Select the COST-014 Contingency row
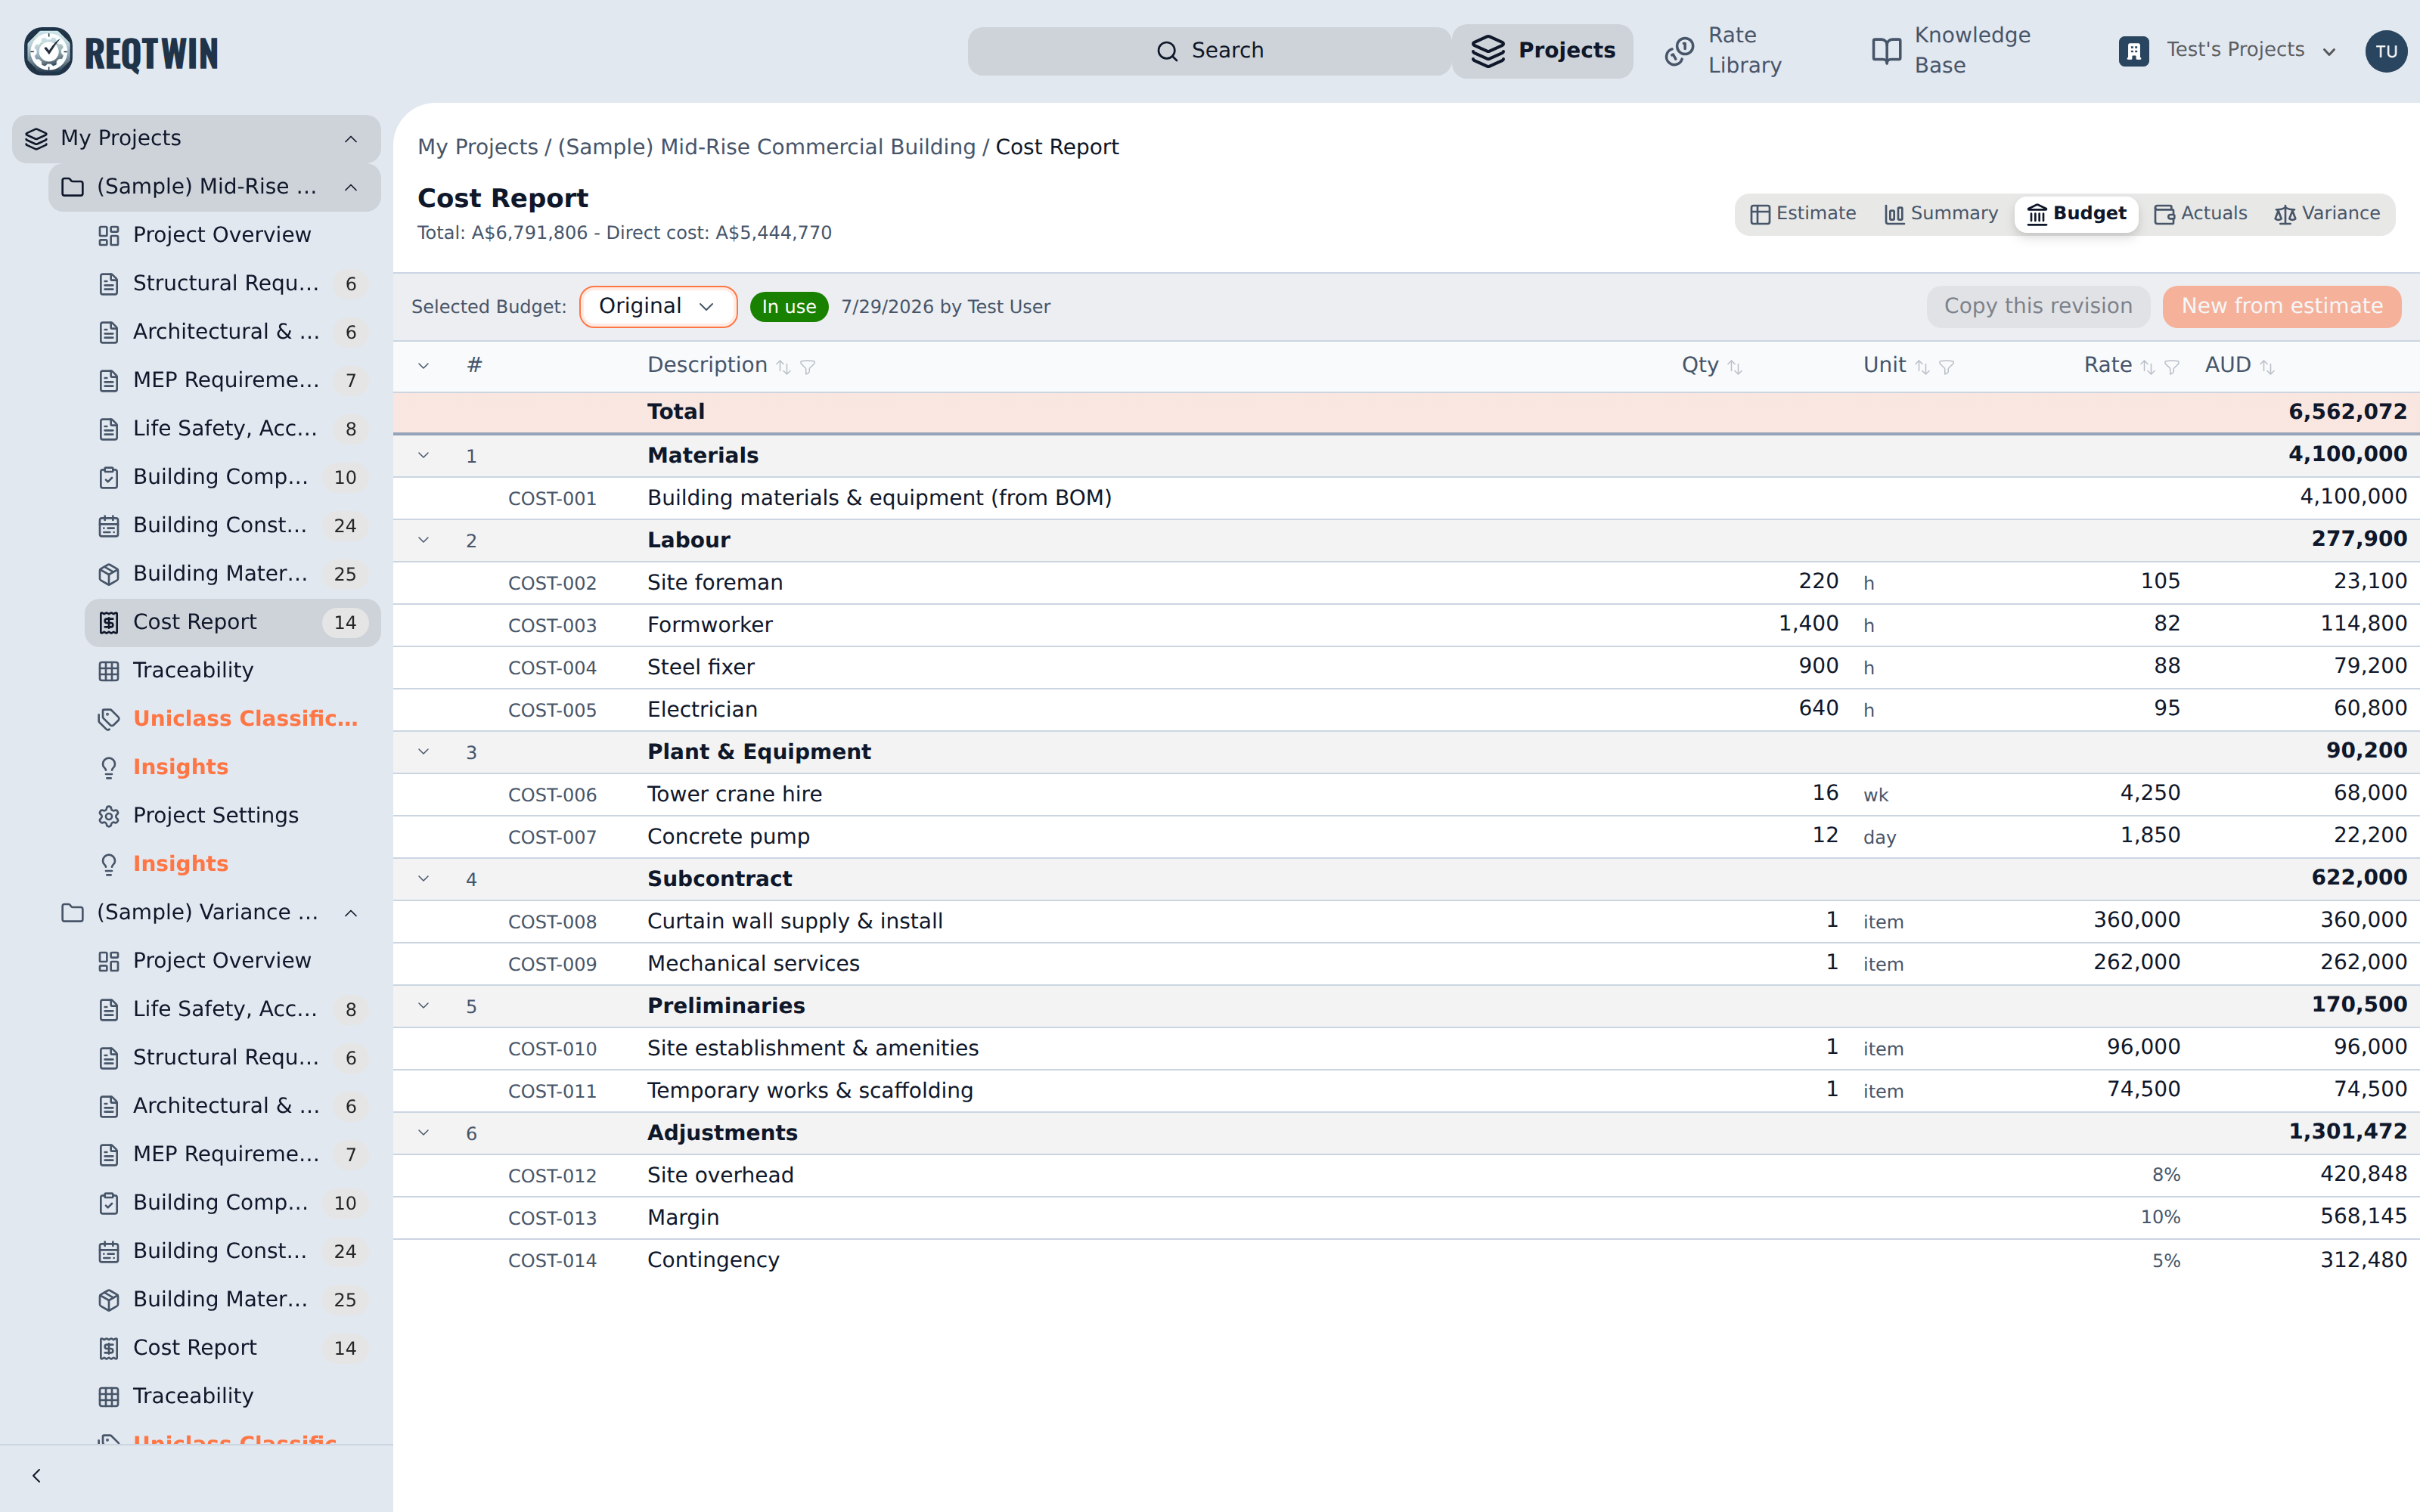 1406,1261
